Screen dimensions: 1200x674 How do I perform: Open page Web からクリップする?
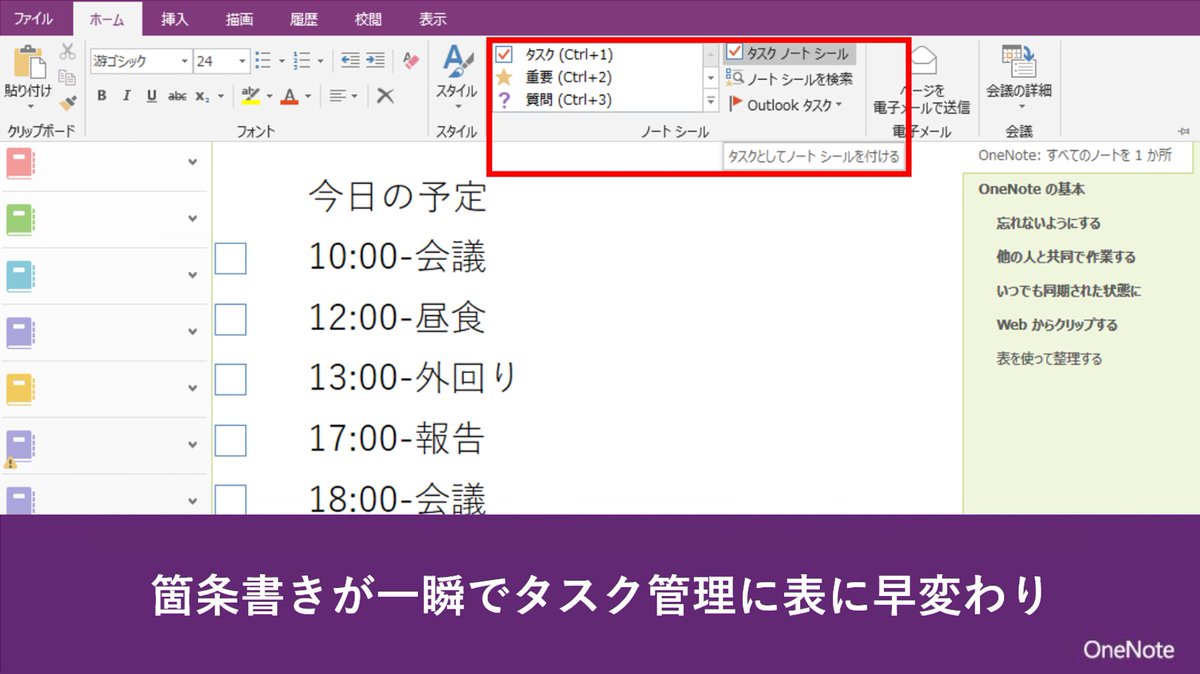(x=1056, y=325)
